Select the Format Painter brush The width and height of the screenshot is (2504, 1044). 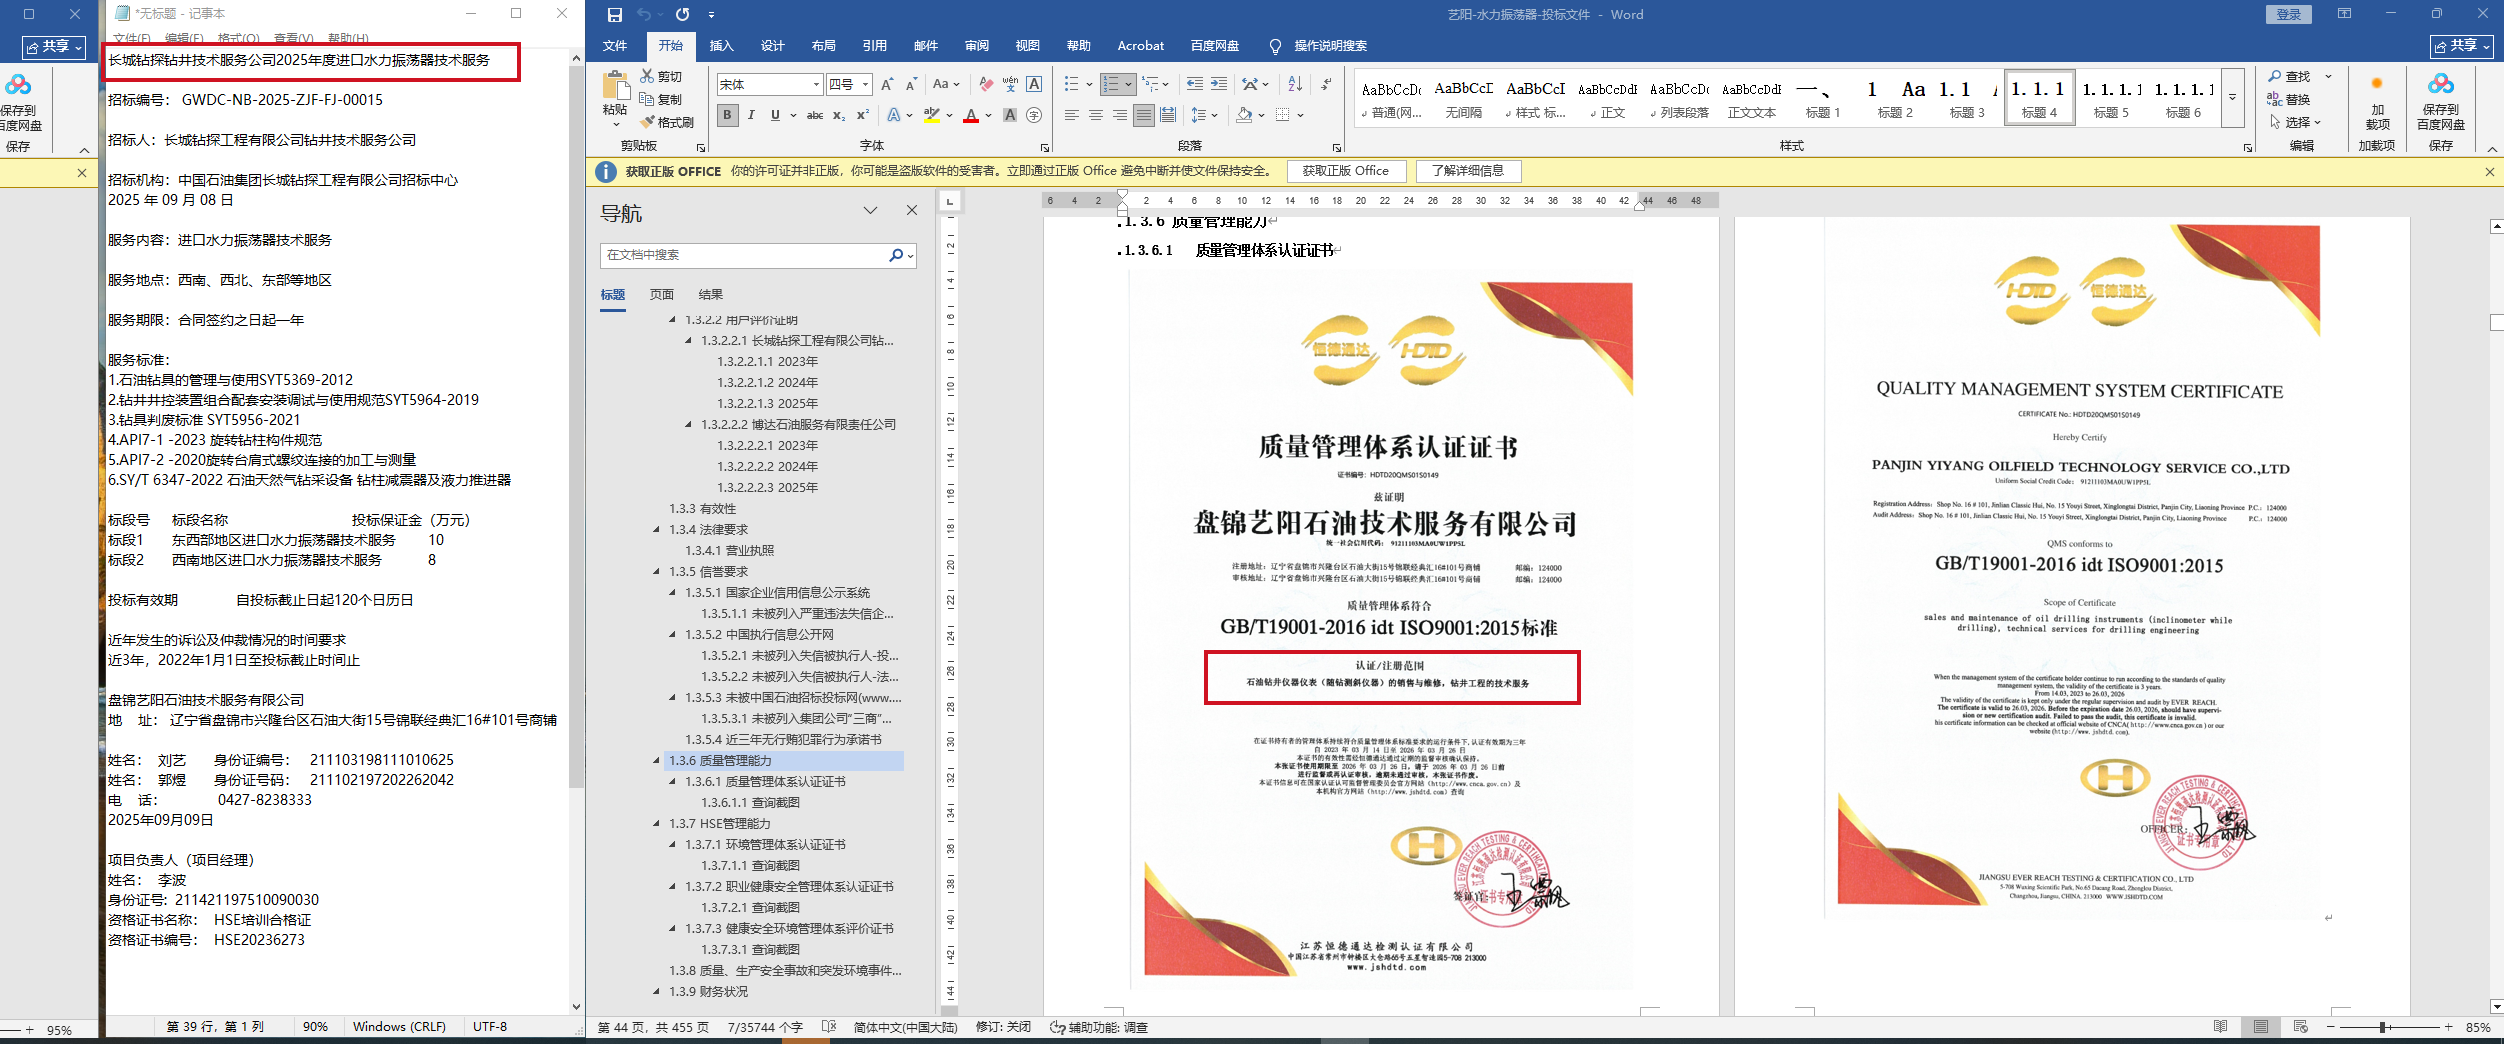coord(648,122)
